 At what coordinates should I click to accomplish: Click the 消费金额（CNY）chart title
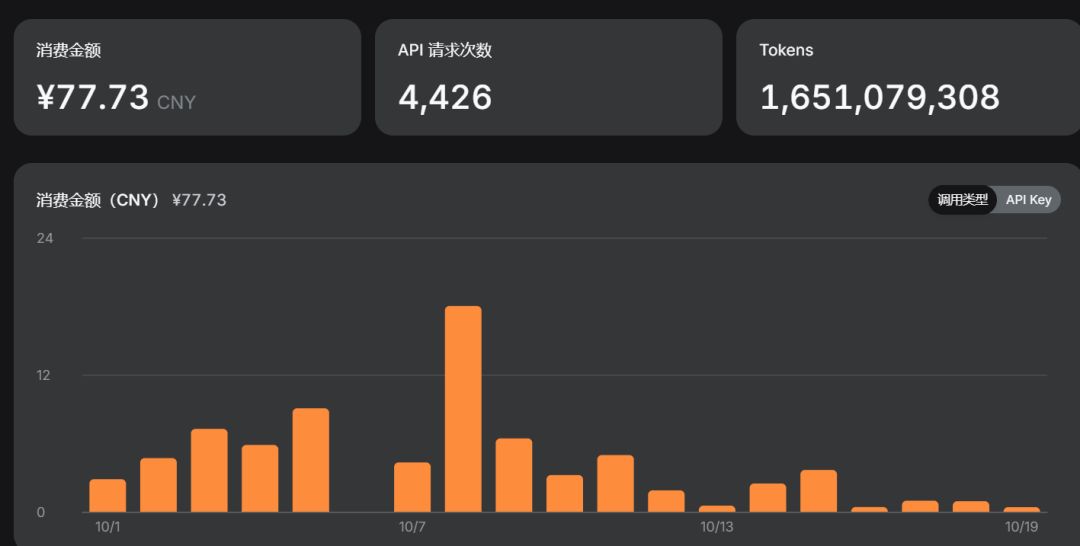pyautogui.click(x=98, y=200)
